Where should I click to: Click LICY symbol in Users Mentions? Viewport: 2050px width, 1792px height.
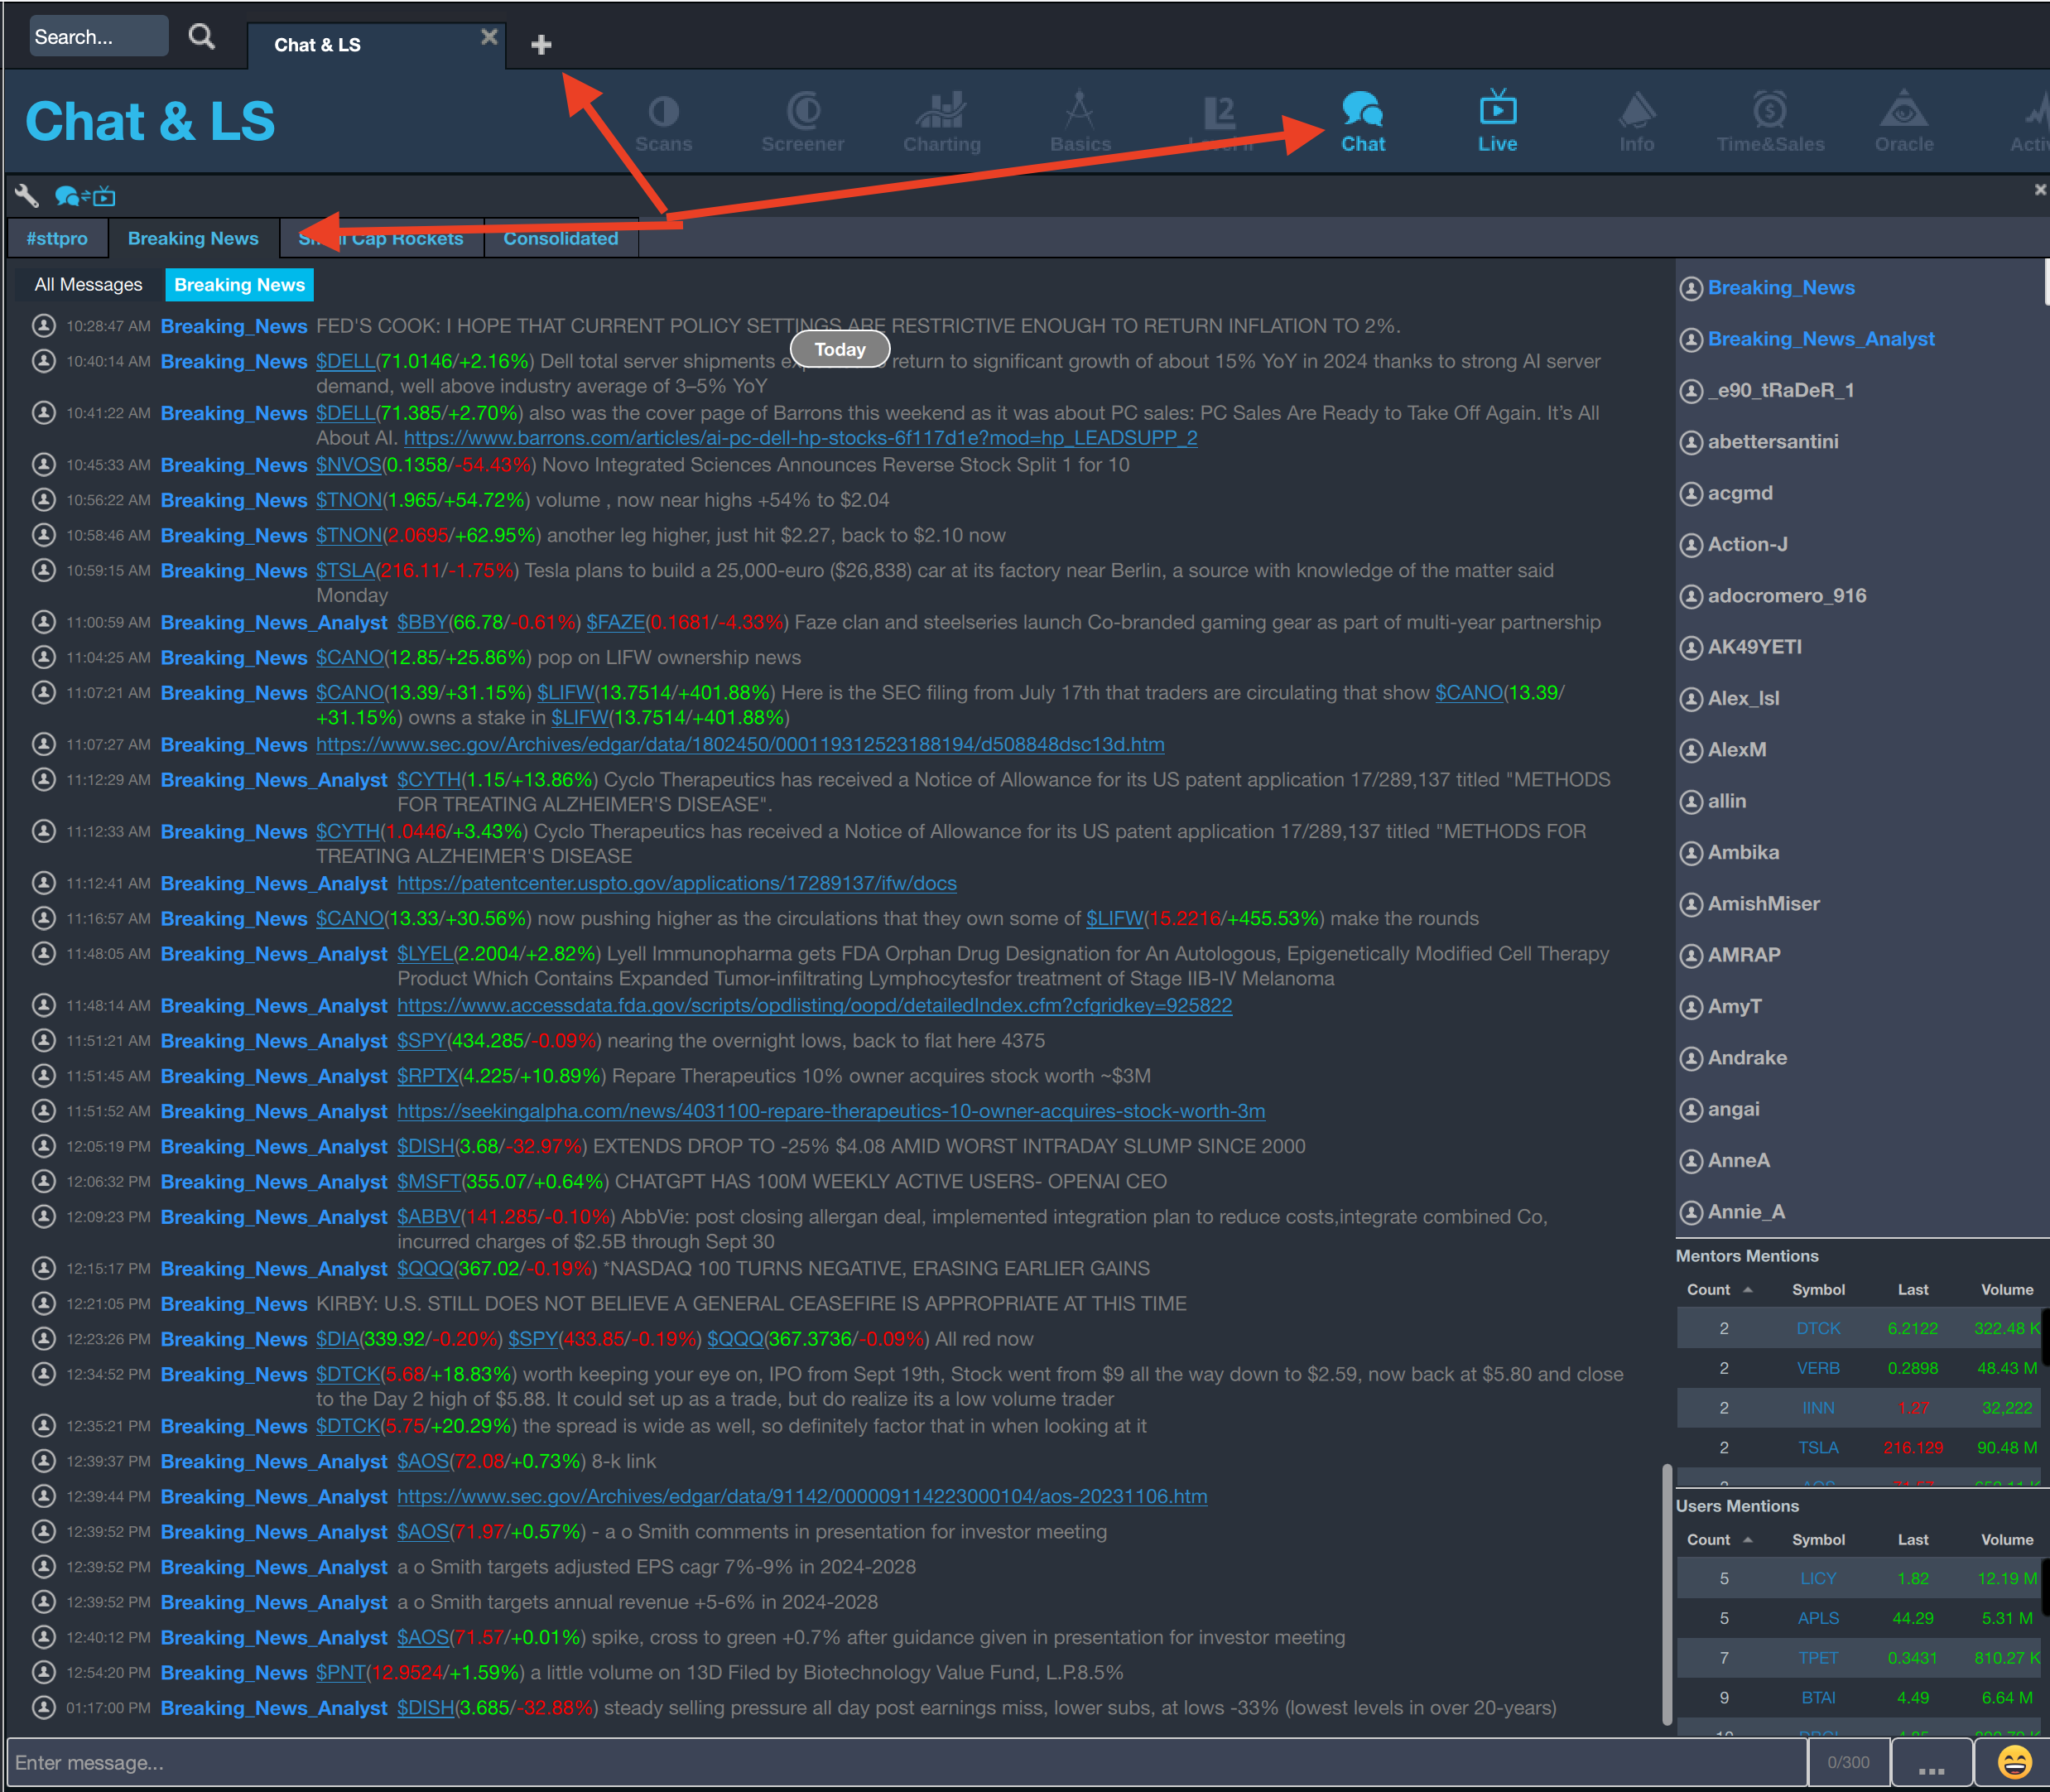pyautogui.click(x=1817, y=1579)
